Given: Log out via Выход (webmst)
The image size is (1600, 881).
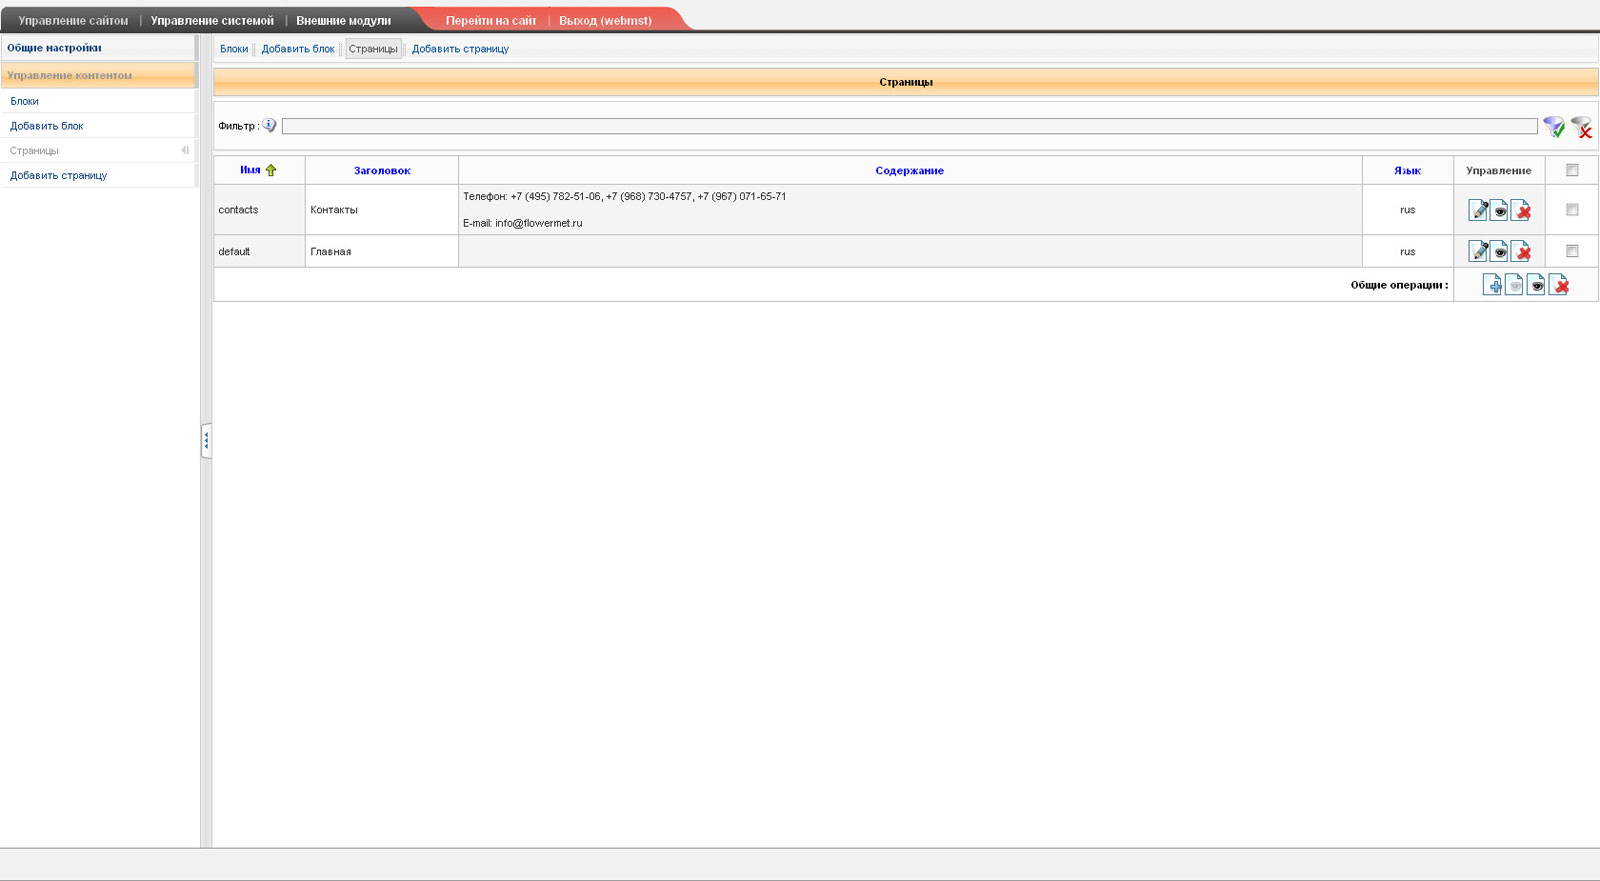Looking at the screenshot, I should point(605,20).
